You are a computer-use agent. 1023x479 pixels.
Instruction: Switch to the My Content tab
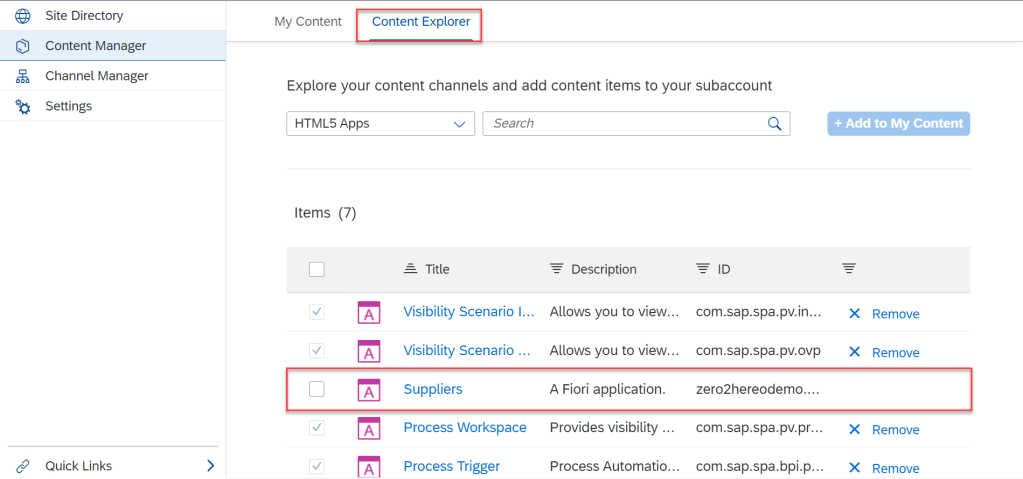pos(308,22)
